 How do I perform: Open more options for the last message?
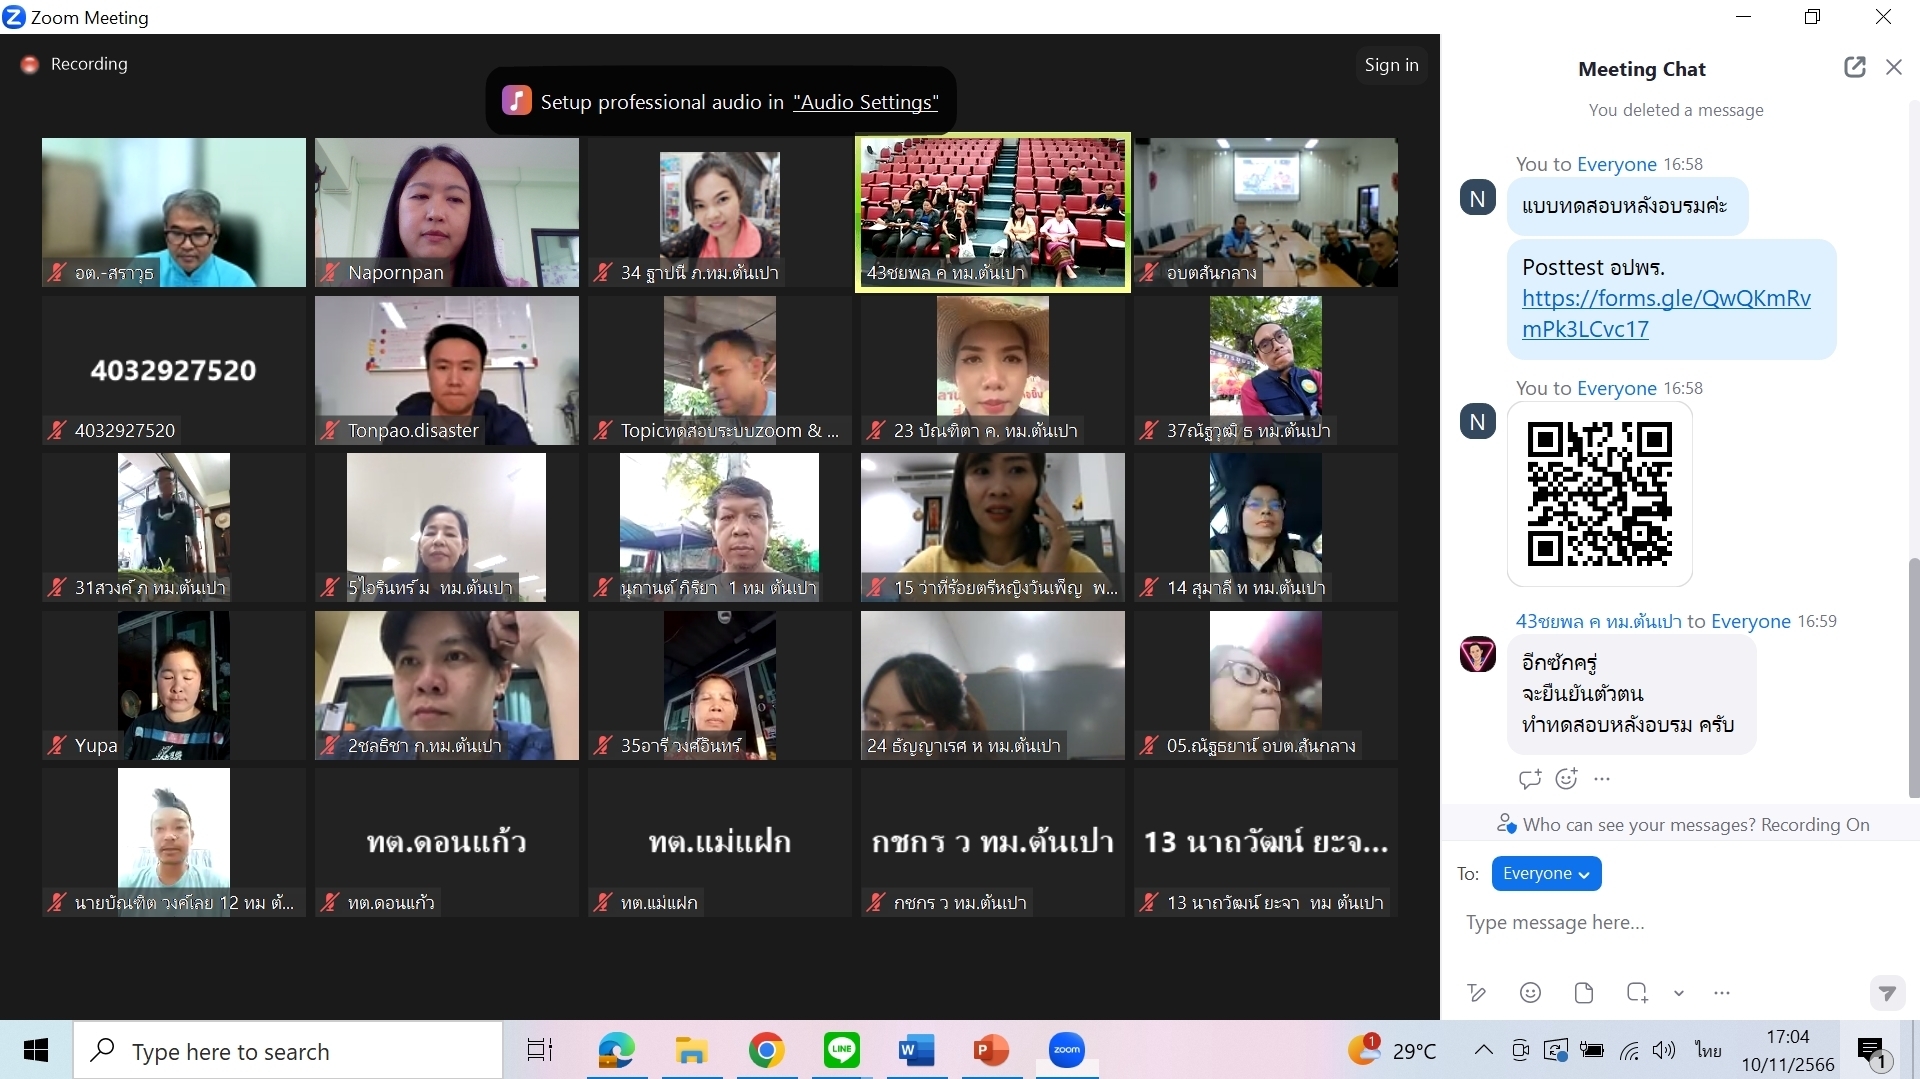1603,779
